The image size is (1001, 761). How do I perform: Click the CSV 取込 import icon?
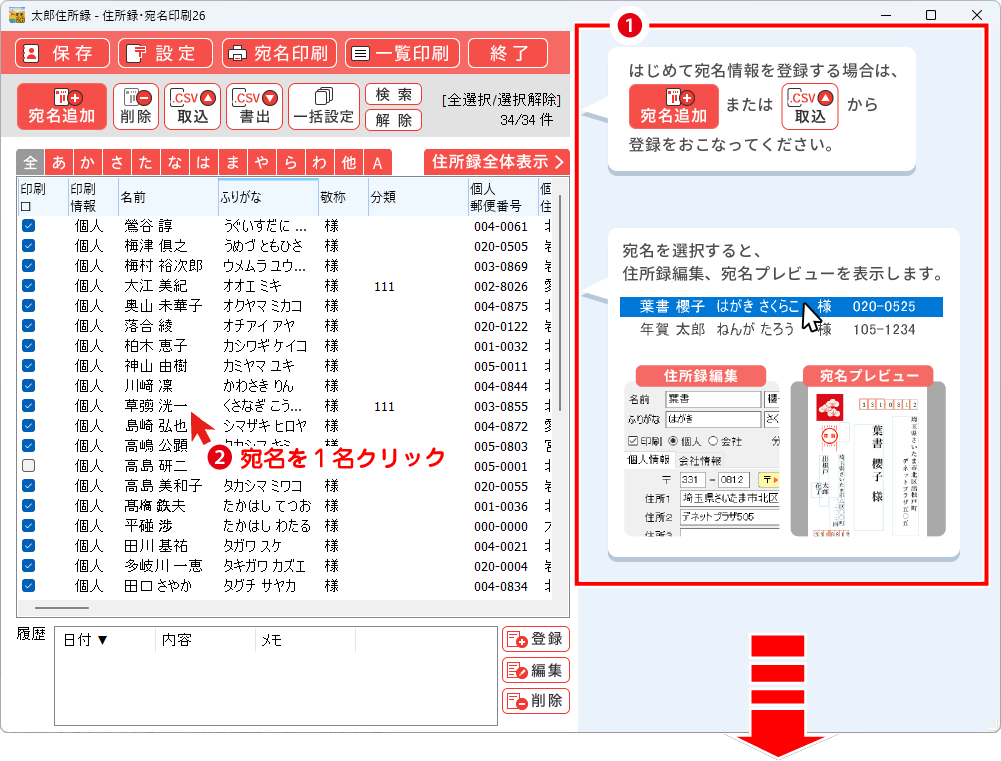pyautogui.click(x=193, y=106)
